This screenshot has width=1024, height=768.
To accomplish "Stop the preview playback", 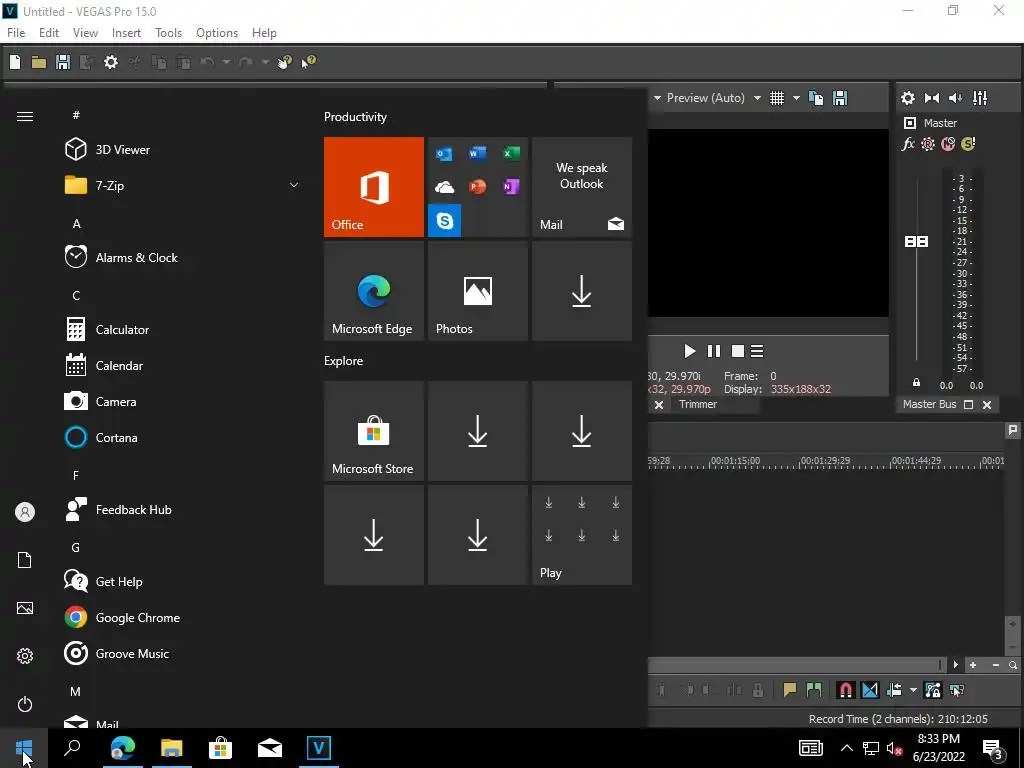I will [x=738, y=351].
